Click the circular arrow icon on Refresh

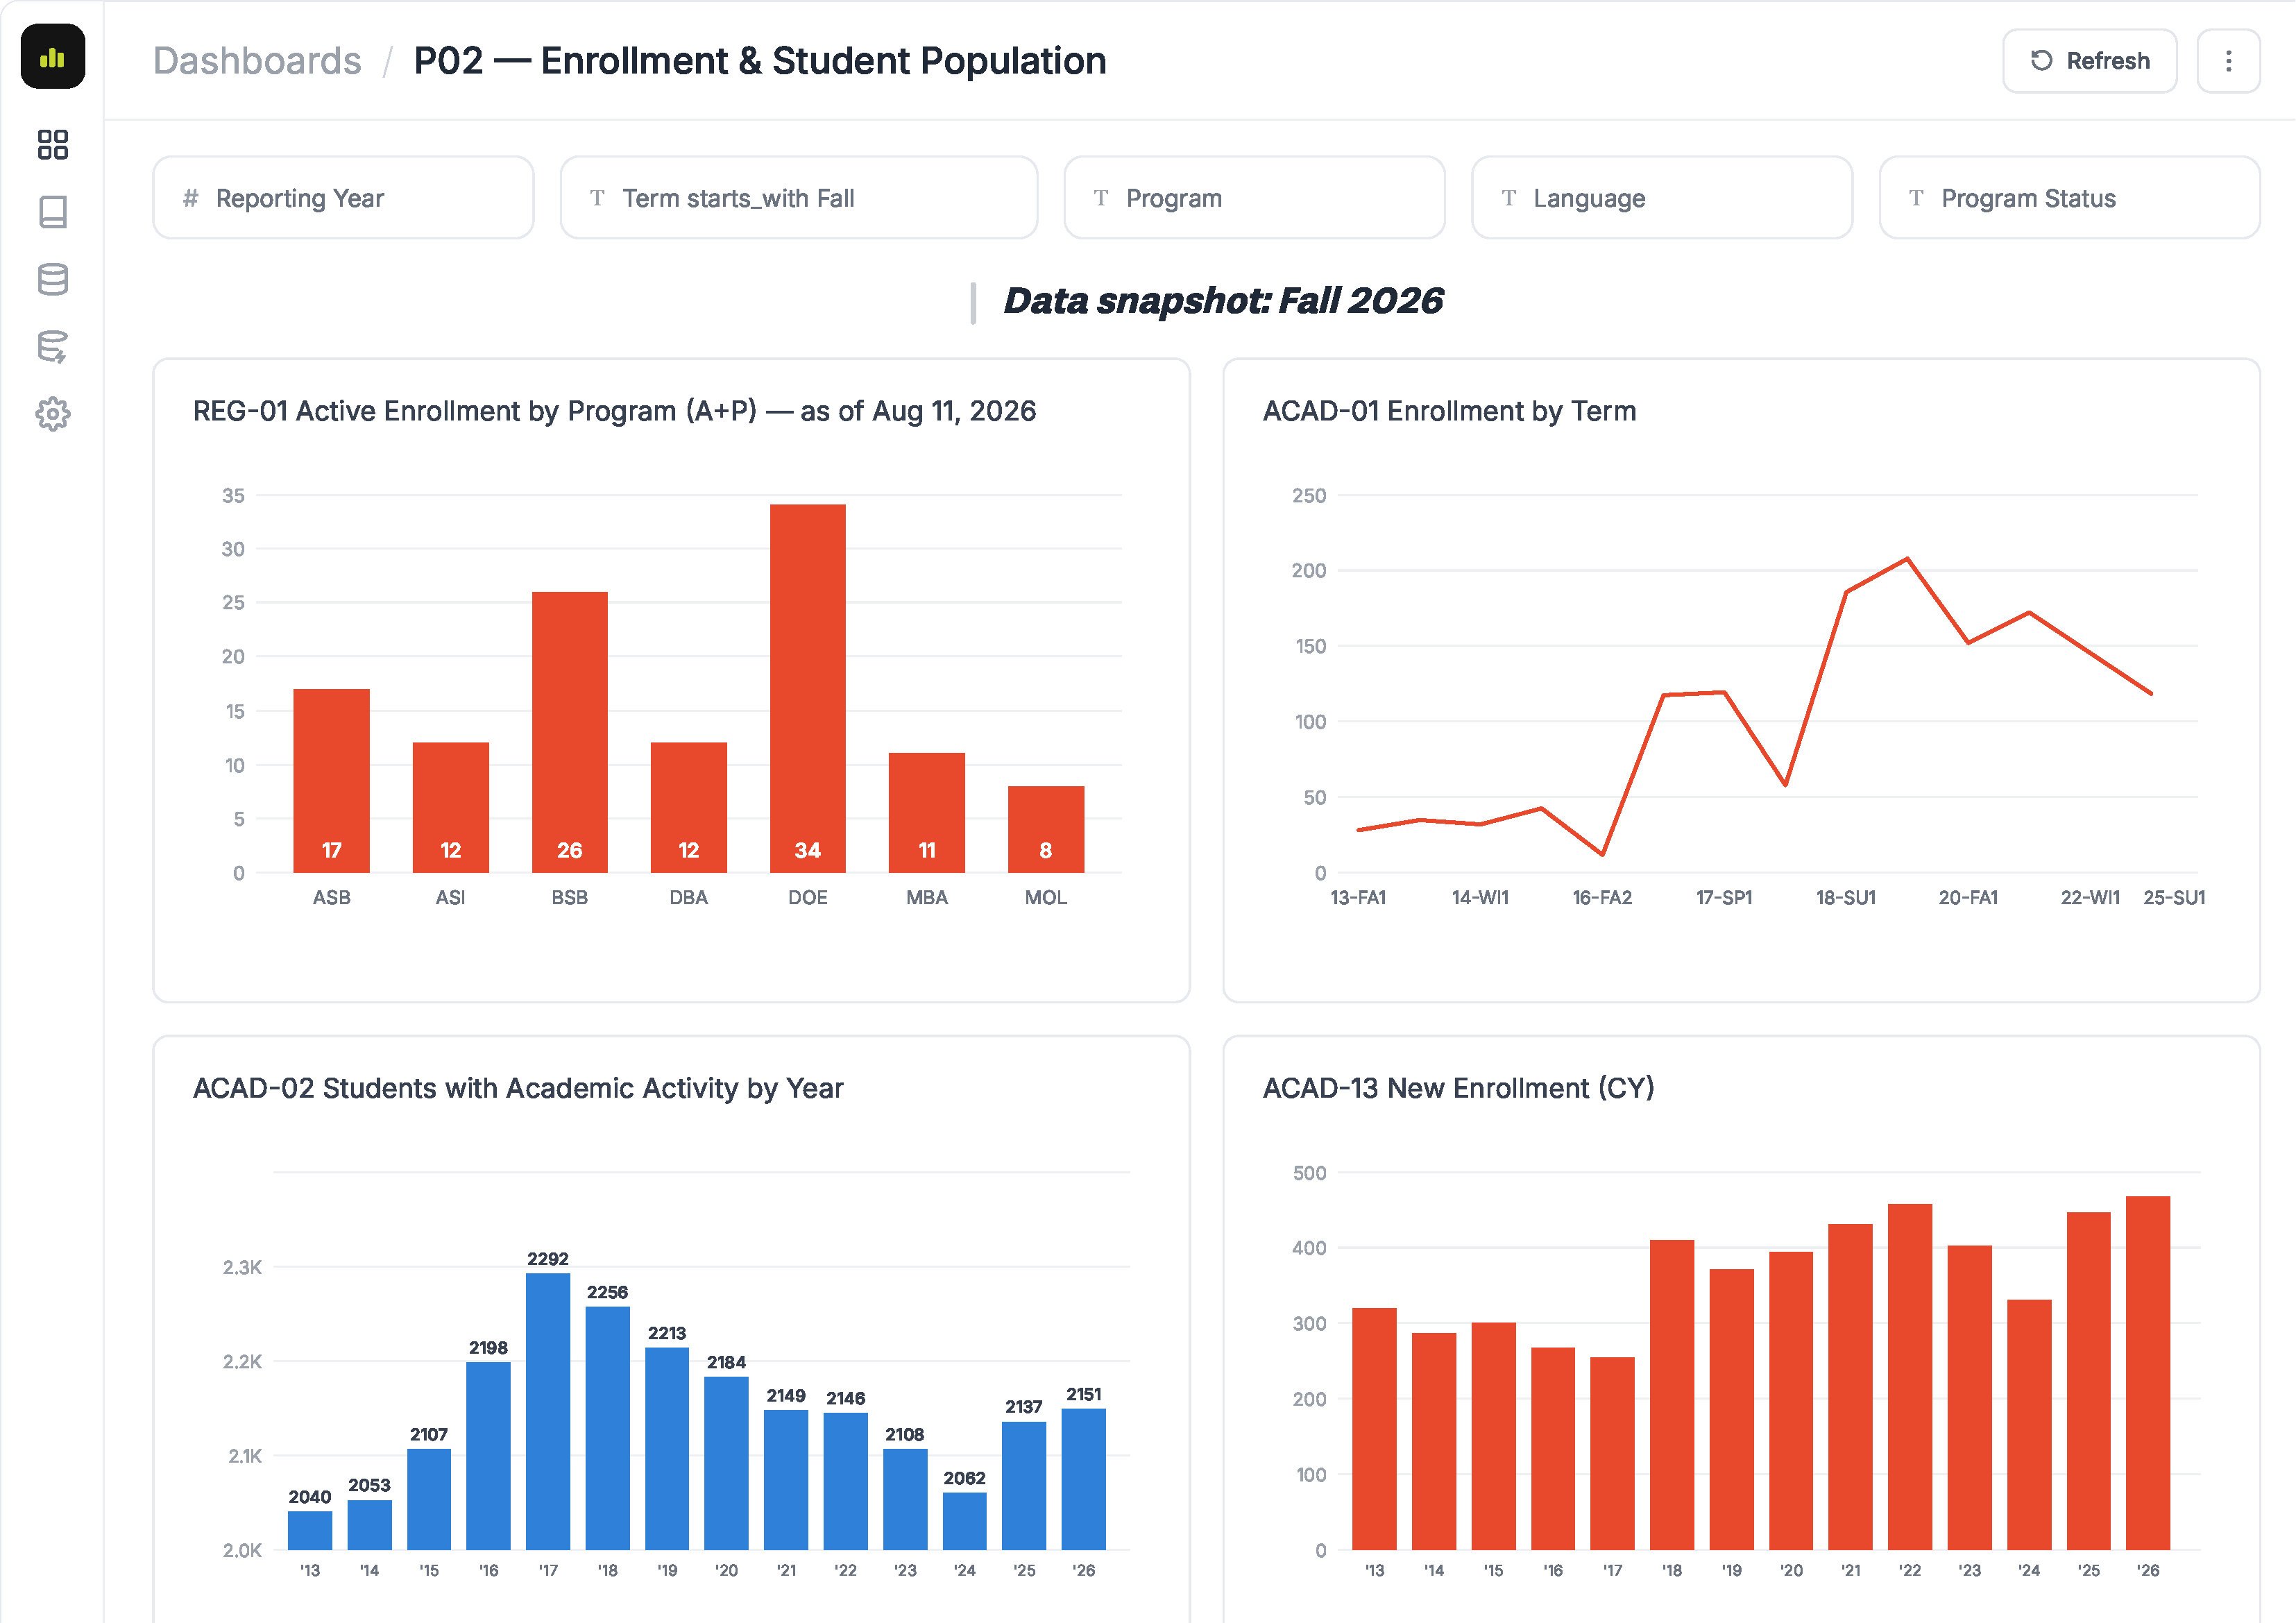click(2041, 61)
